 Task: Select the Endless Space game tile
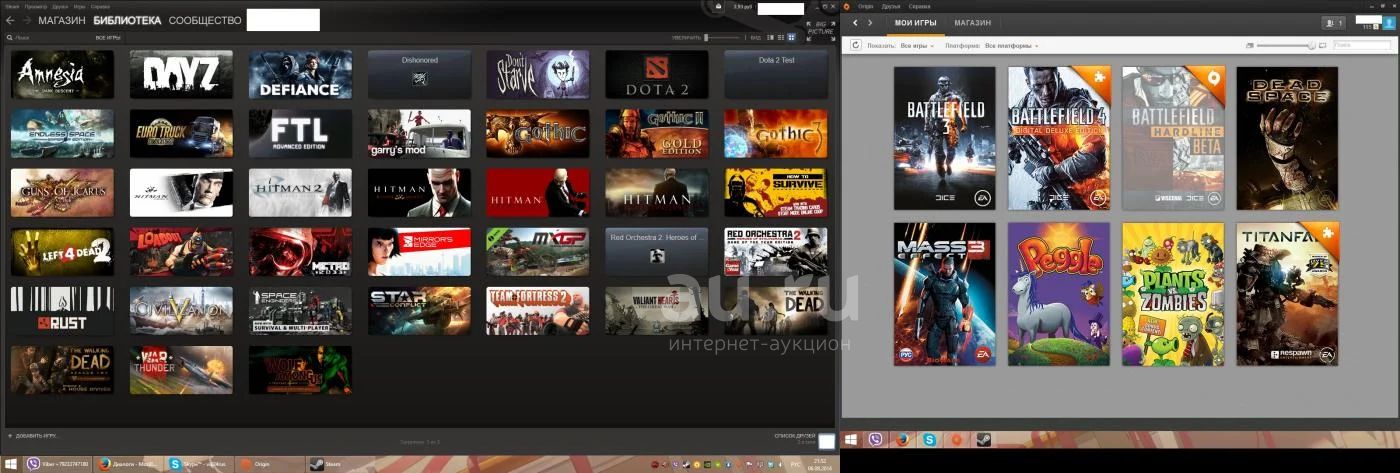point(62,134)
